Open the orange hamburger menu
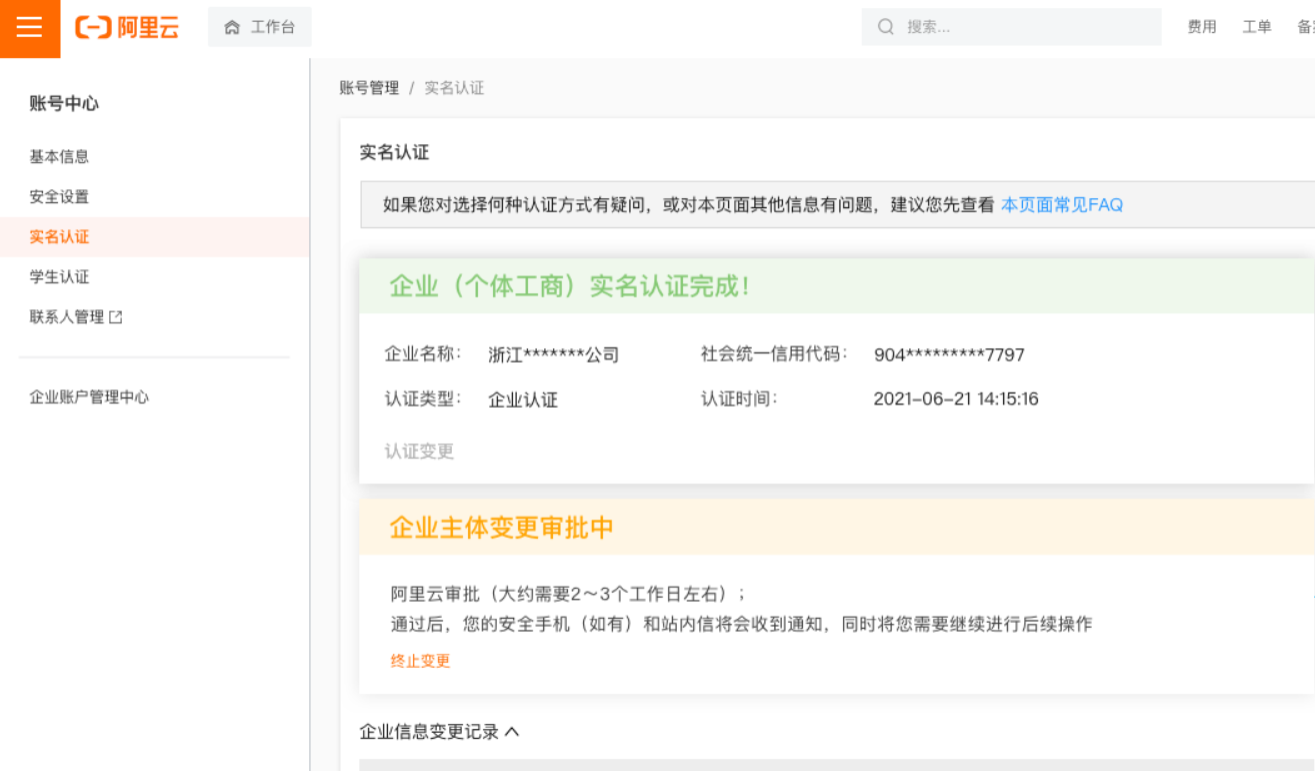The image size is (1315, 771). tap(30, 28)
